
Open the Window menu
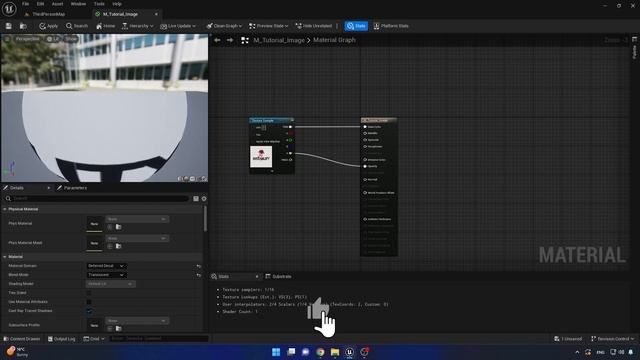78,4
